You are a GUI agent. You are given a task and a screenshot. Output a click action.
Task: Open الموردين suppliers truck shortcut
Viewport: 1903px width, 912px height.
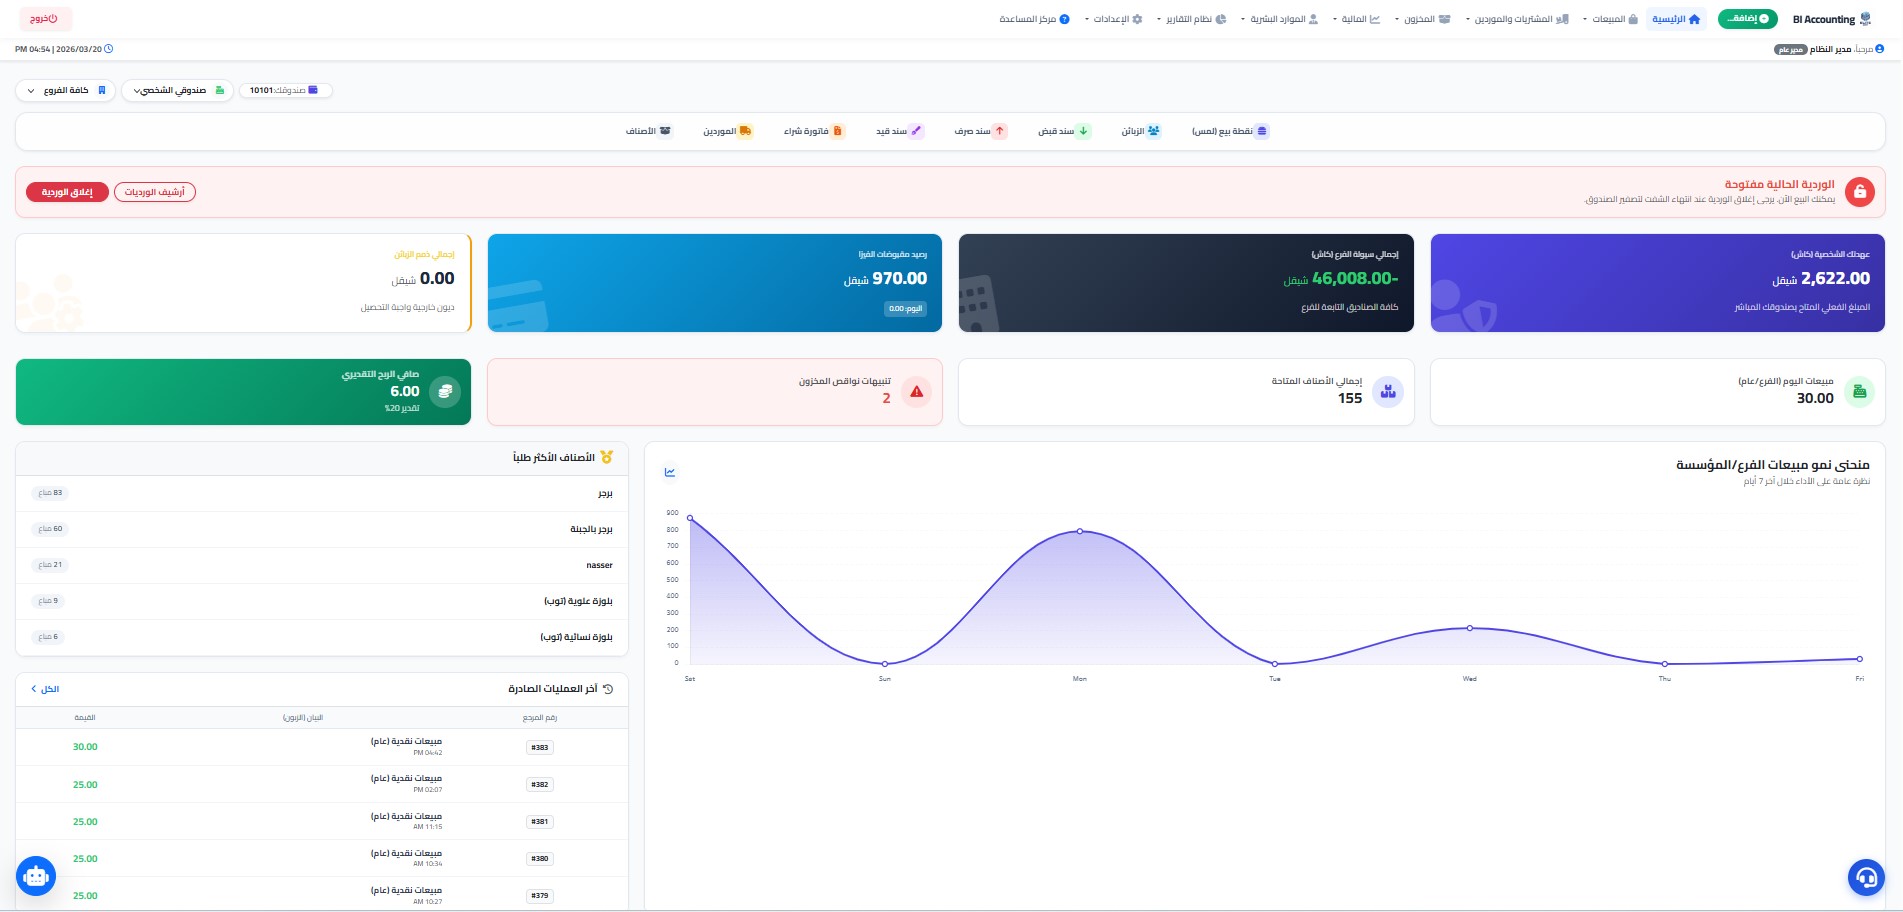727,131
